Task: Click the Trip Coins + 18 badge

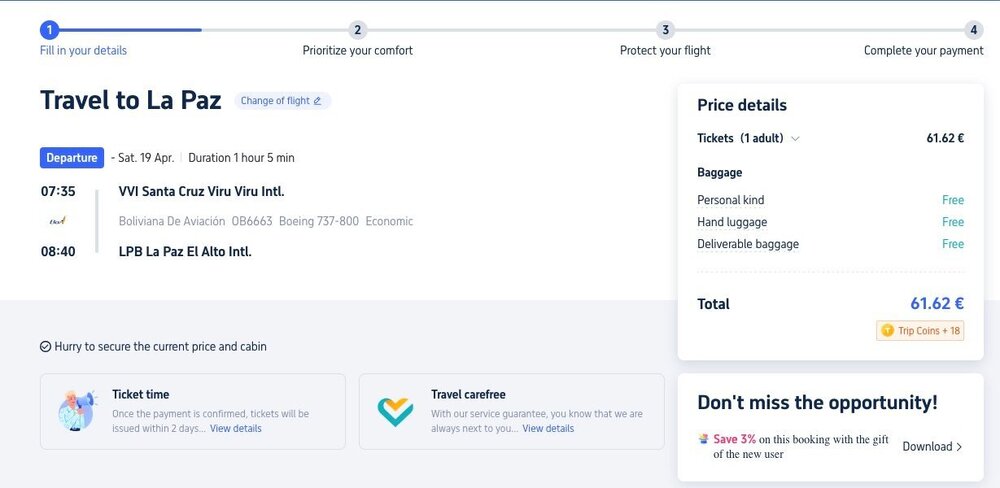Action: click(x=920, y=331)
